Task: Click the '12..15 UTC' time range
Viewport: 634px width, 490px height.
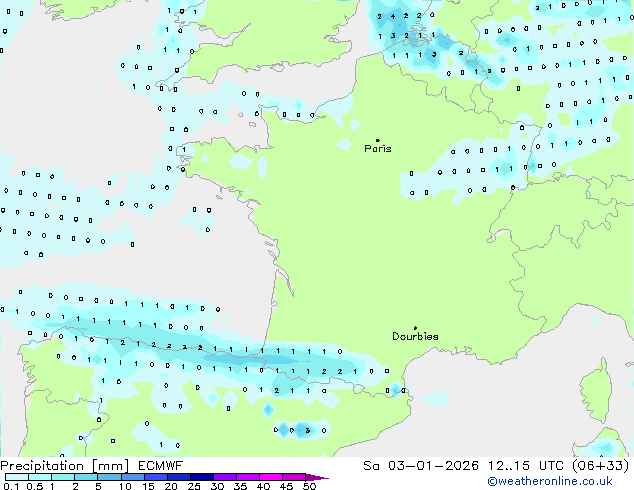Action: pyautogui.click(x=526, y=466)
